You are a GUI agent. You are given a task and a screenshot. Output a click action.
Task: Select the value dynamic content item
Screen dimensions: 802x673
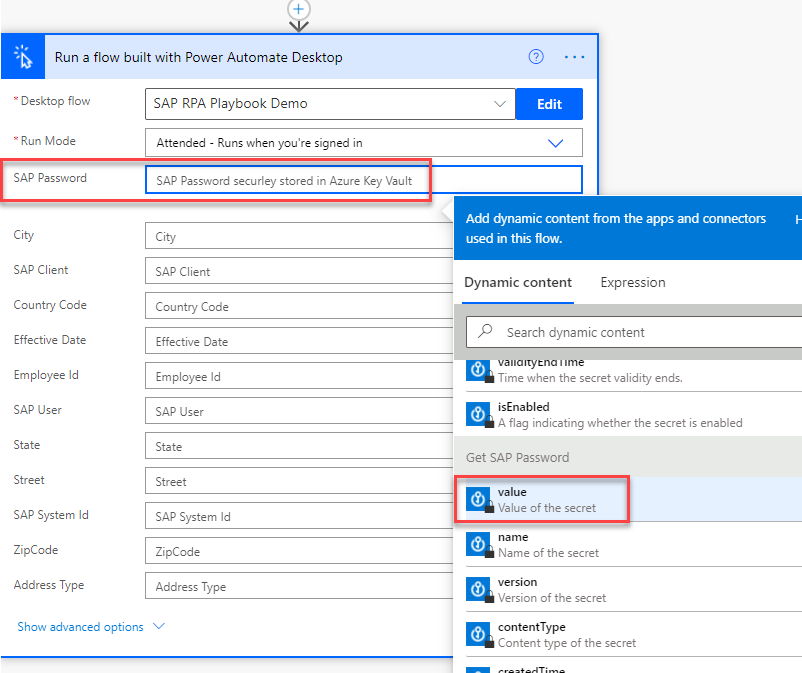pyautogui.click(x=628, y=499)
